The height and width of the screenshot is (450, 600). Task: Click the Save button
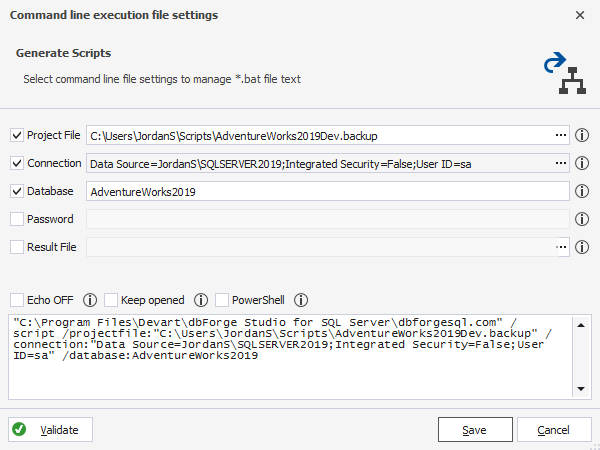pyautogui.click(x=475, y=429)
